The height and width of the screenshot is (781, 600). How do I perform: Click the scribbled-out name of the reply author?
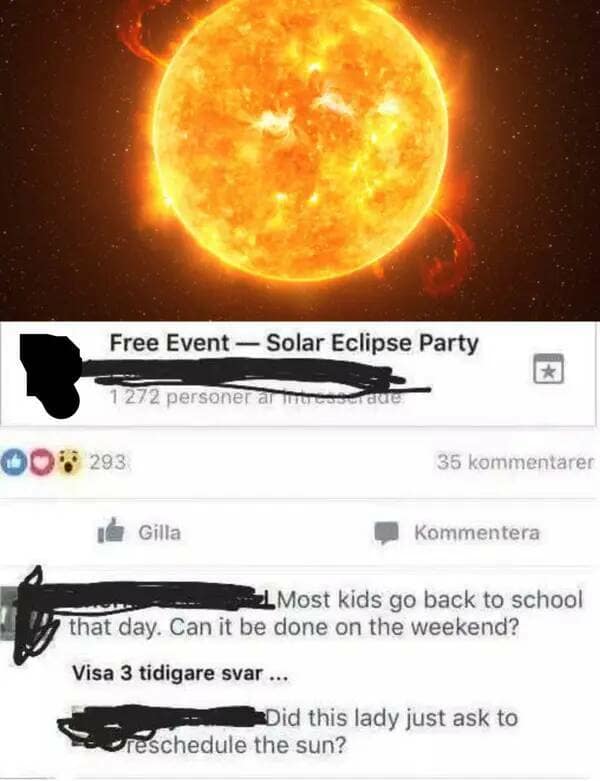click(164, 719)
